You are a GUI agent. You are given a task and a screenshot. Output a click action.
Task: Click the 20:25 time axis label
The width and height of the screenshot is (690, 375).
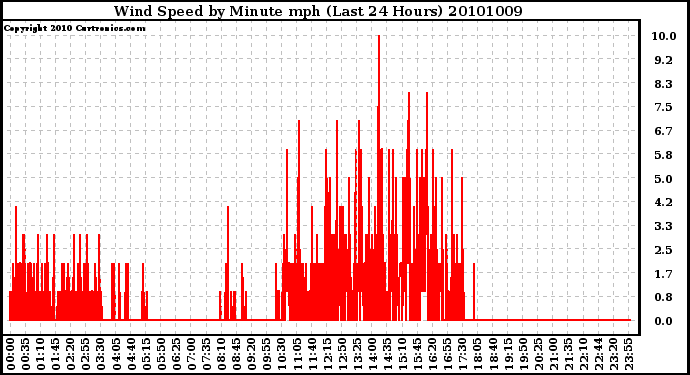pyautogui.click(x=537, y=355)
